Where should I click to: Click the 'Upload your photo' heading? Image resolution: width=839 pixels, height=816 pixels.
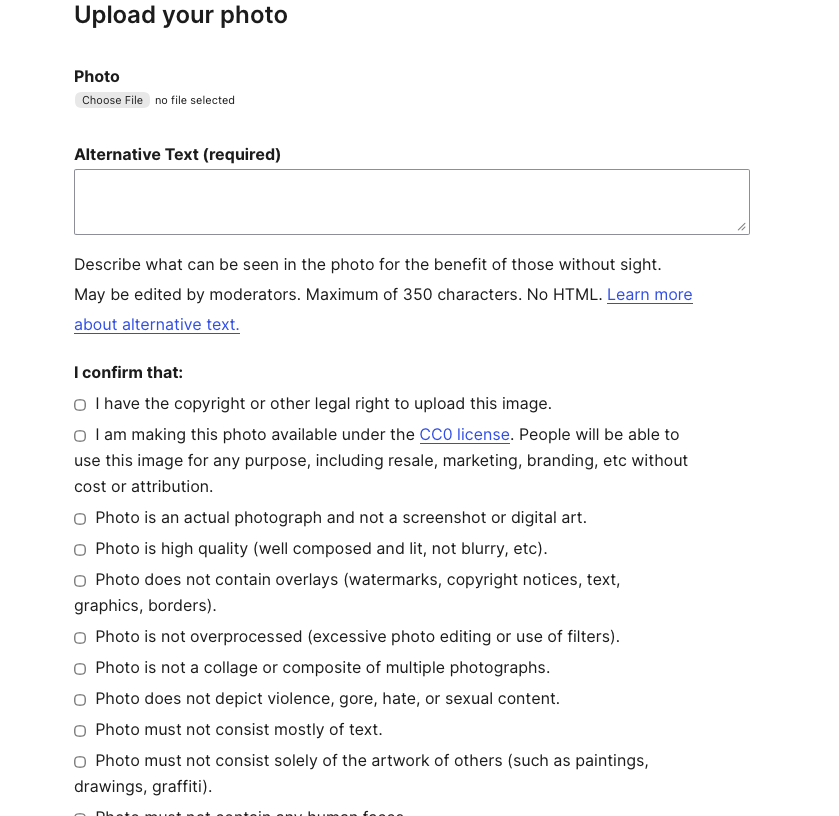(181, 15)
